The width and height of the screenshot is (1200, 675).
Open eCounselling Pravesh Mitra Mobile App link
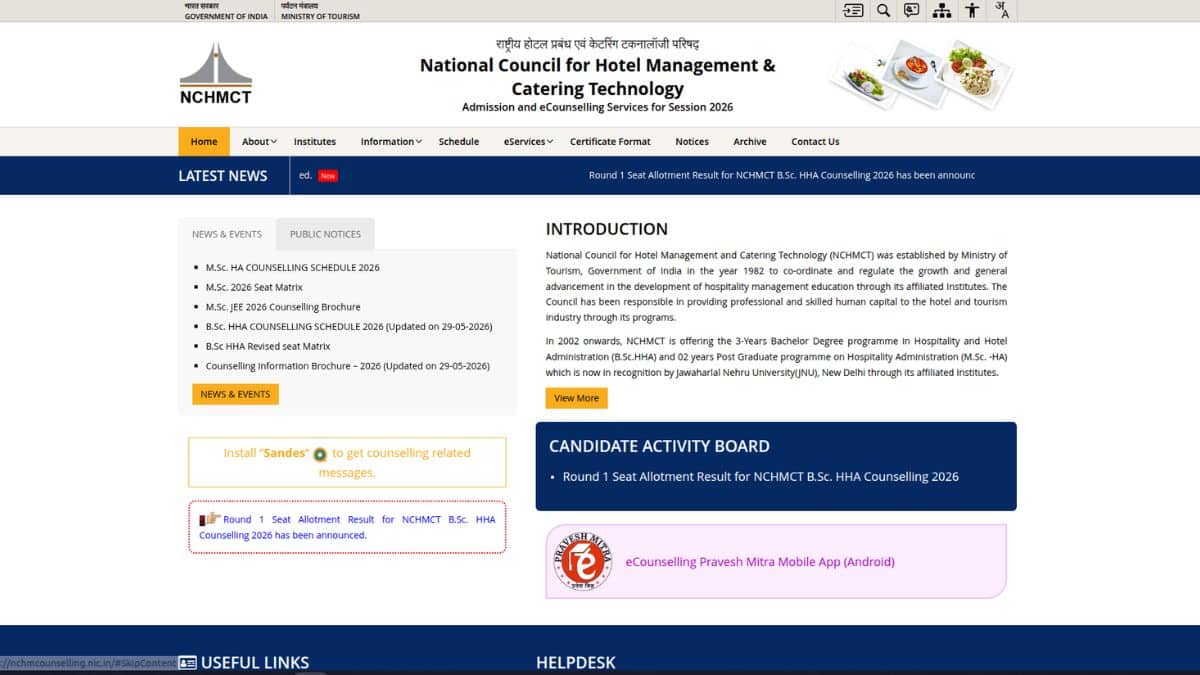760,562
